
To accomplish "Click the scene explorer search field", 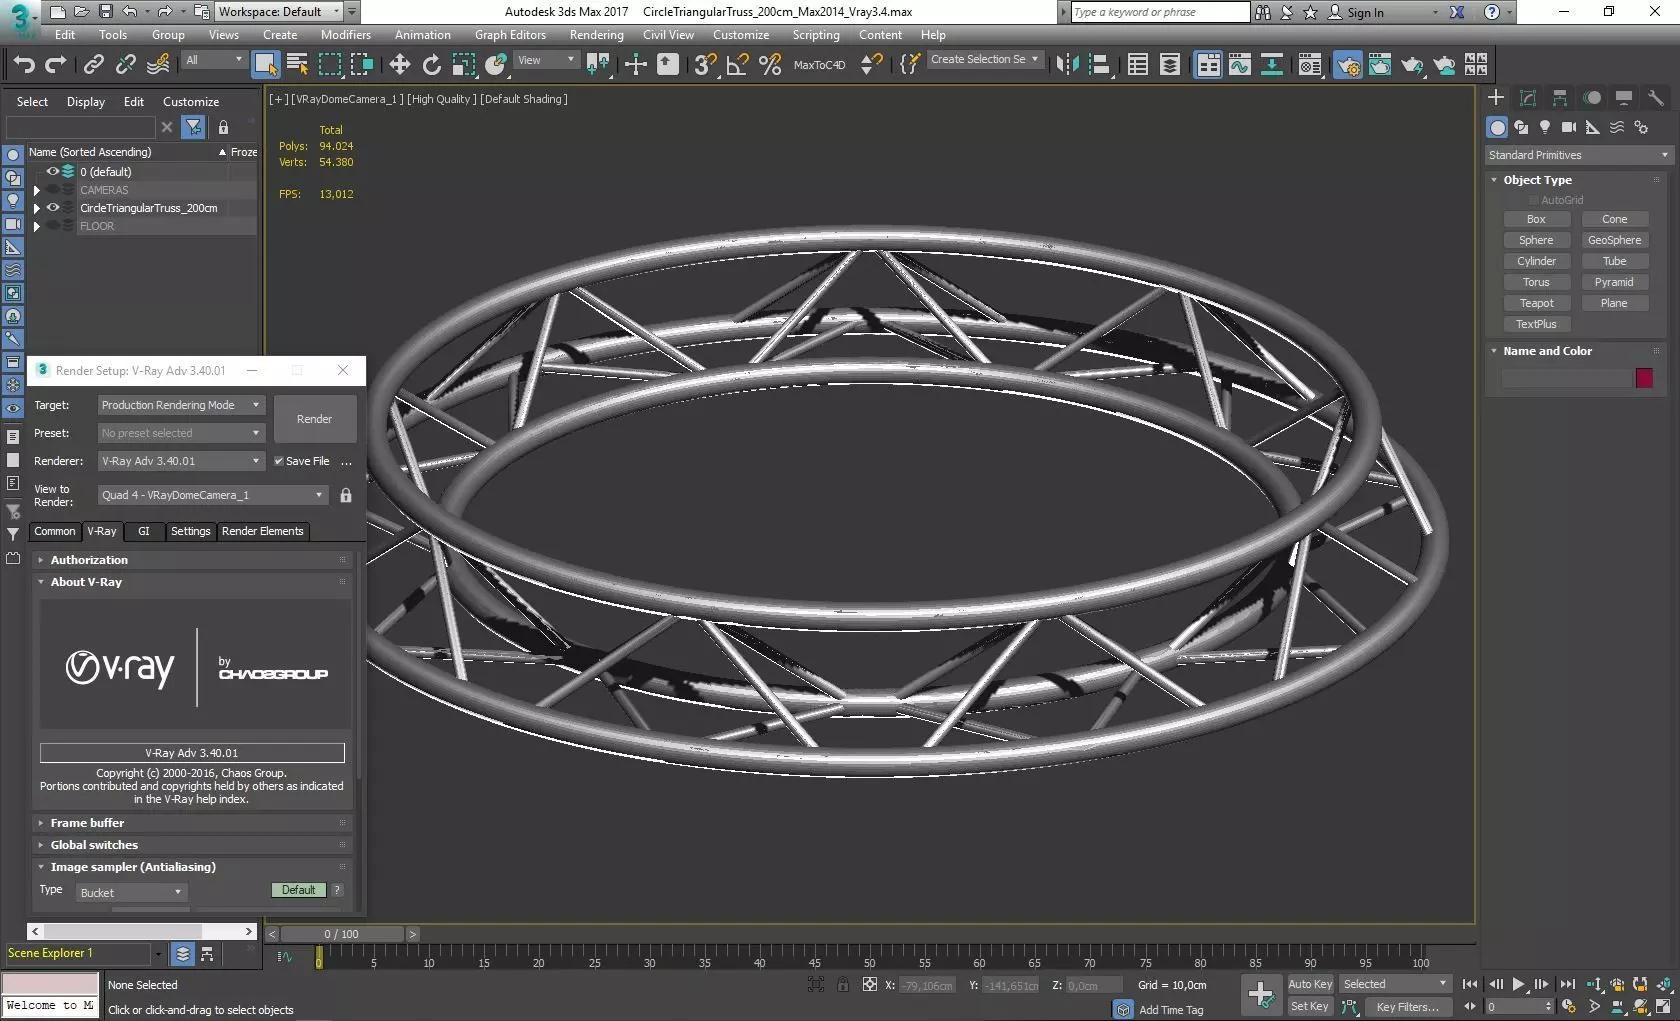I will [x=80, y=127].
